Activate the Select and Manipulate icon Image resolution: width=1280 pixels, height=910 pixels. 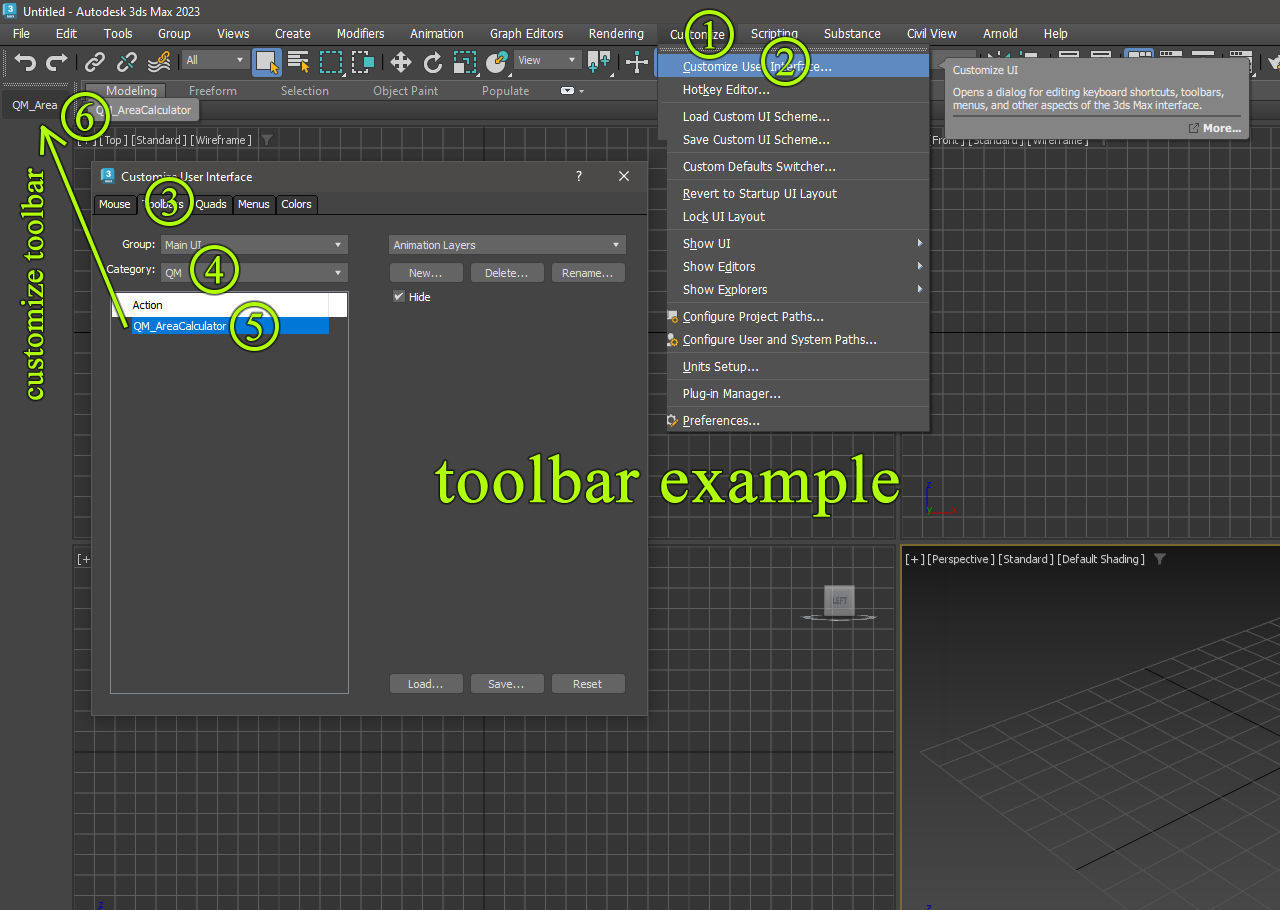pos(637,63)
